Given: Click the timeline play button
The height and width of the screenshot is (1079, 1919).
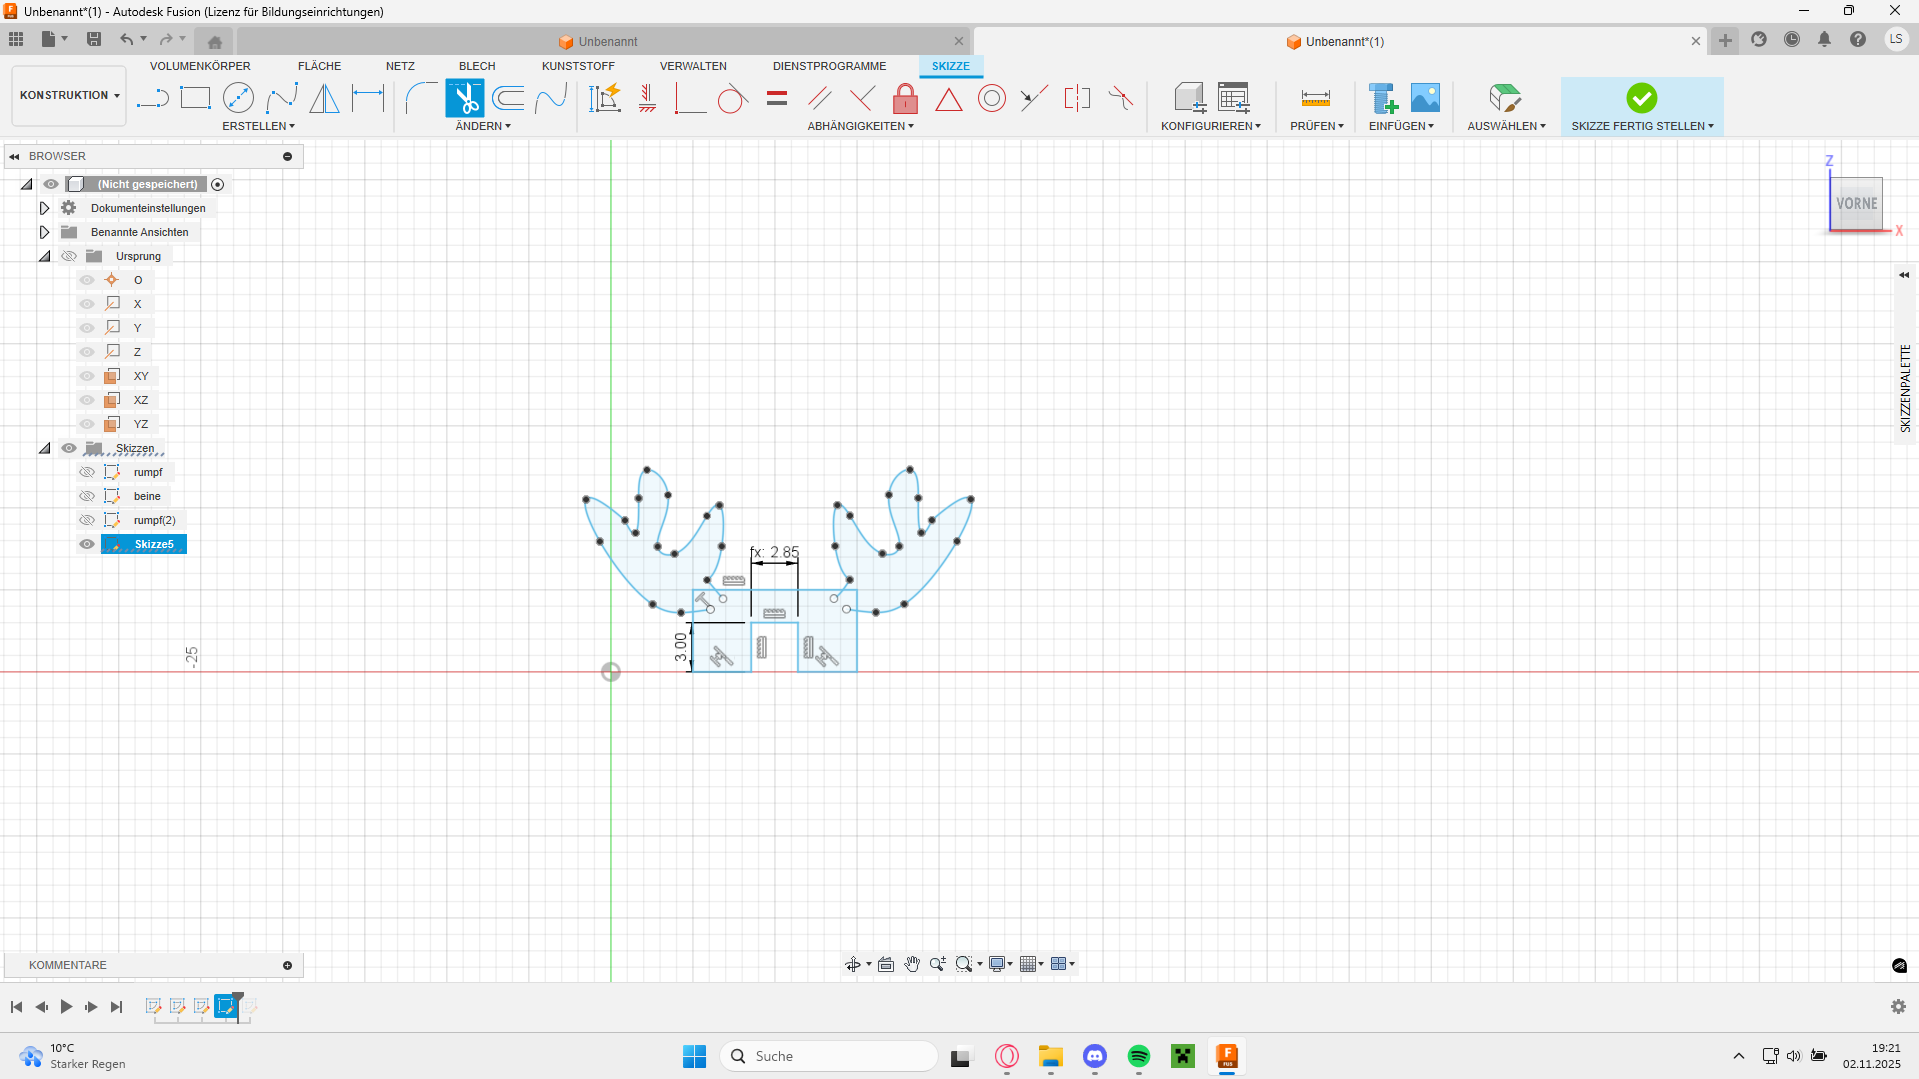Looking at the screenshot, I should point(66,1007).
